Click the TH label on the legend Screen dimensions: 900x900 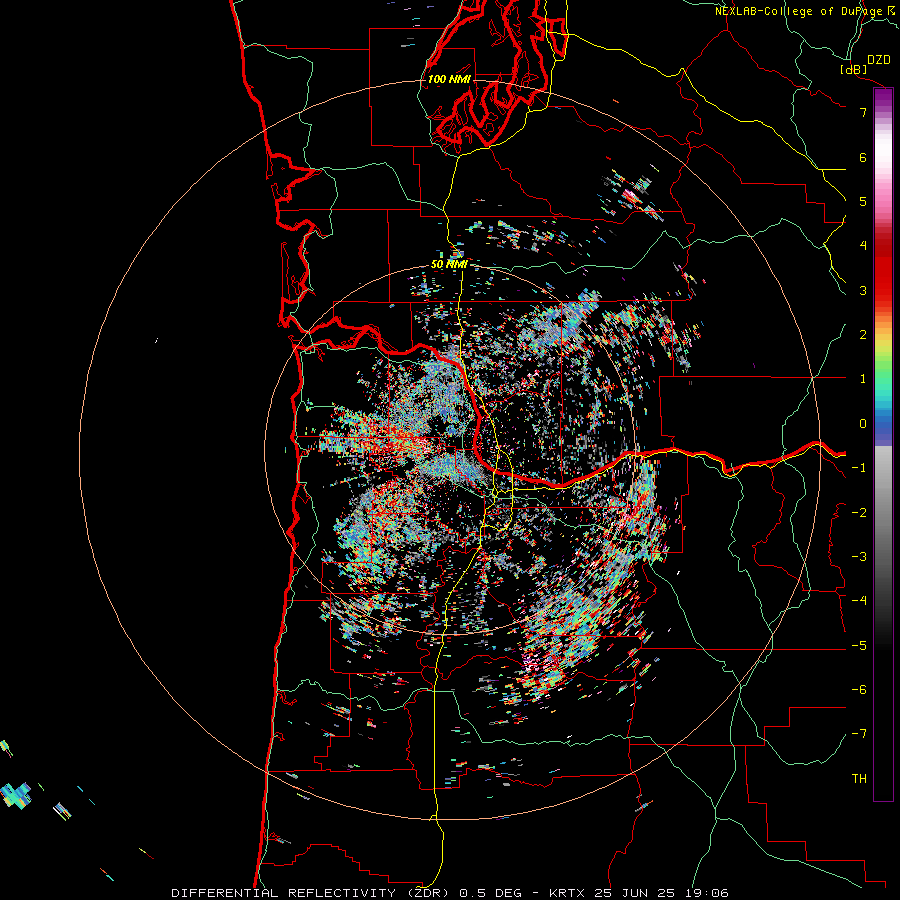(x=859, y=779)
